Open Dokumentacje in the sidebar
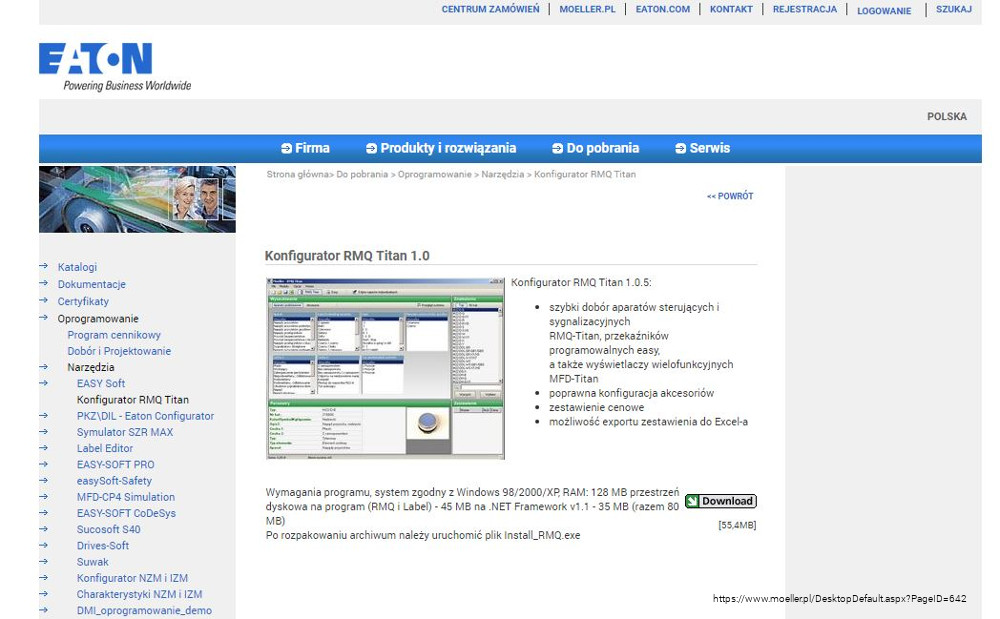 pyautogui.click(x=91, y=284)
